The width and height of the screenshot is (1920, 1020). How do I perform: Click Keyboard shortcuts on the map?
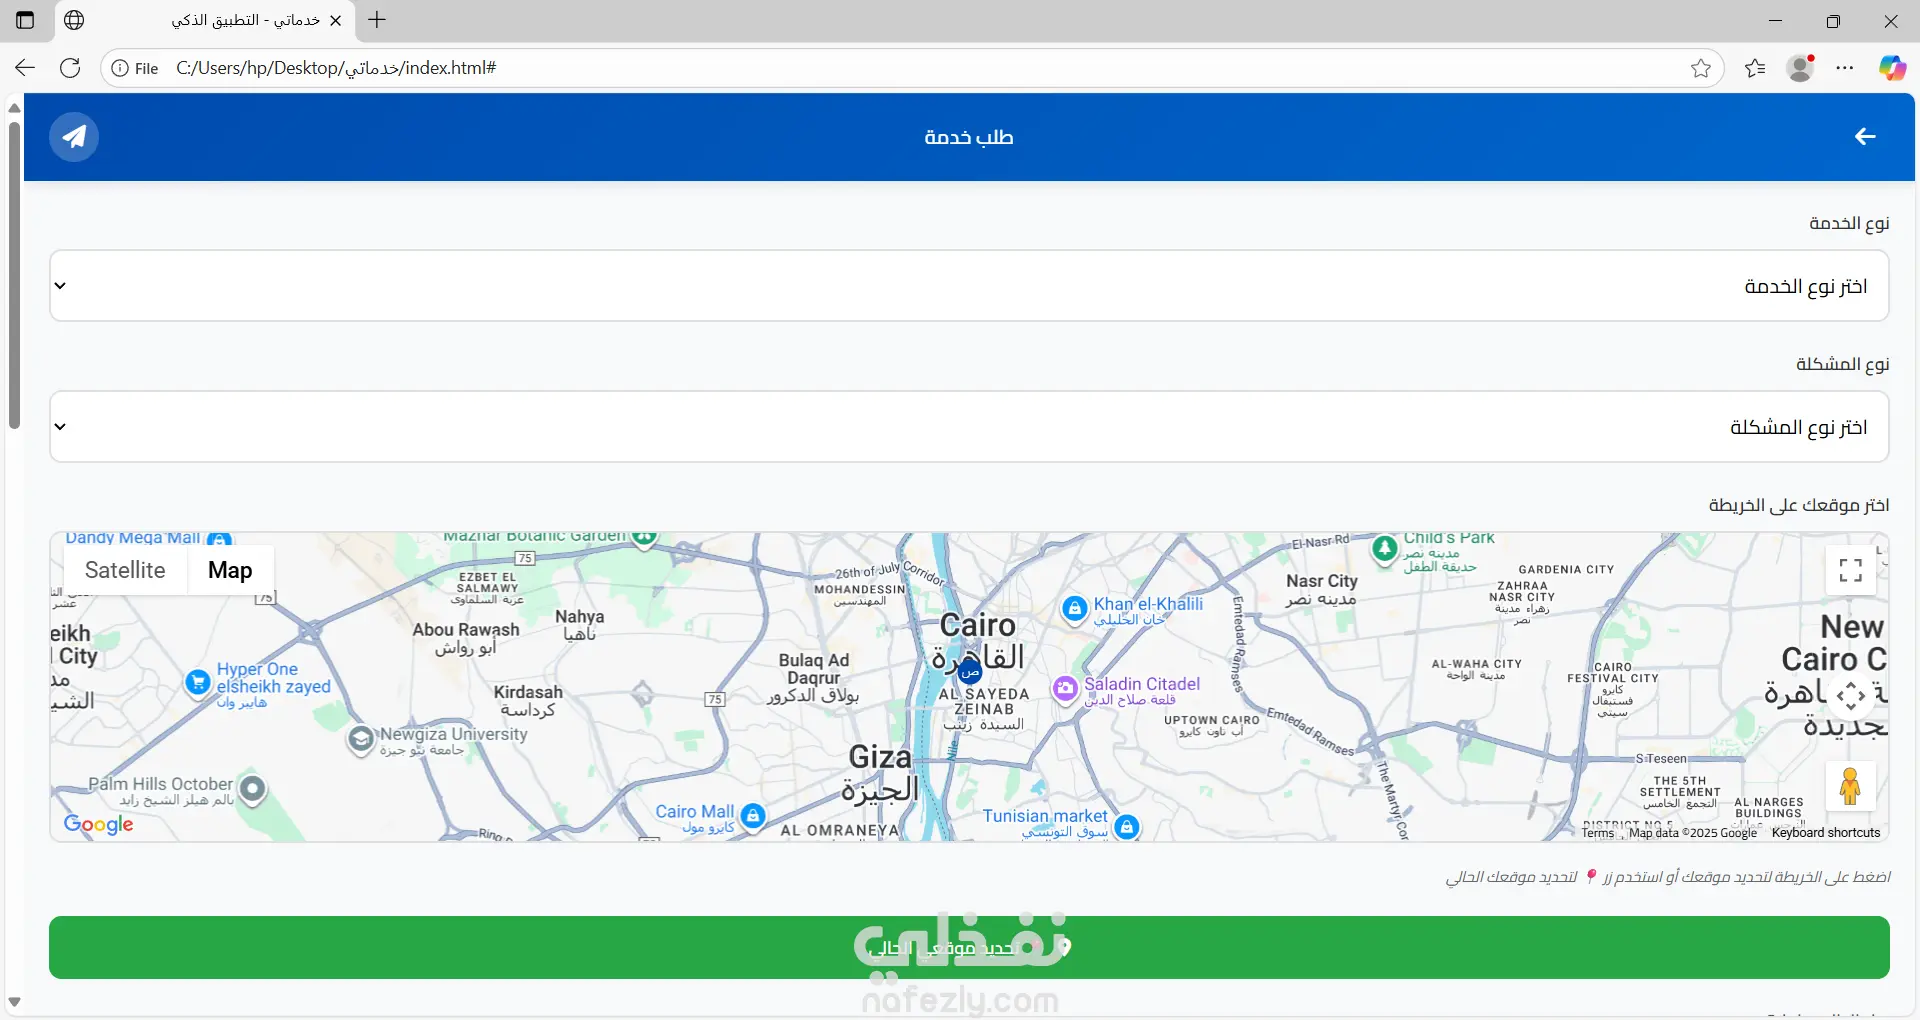pyautogui.click(x=1826, y=833)
